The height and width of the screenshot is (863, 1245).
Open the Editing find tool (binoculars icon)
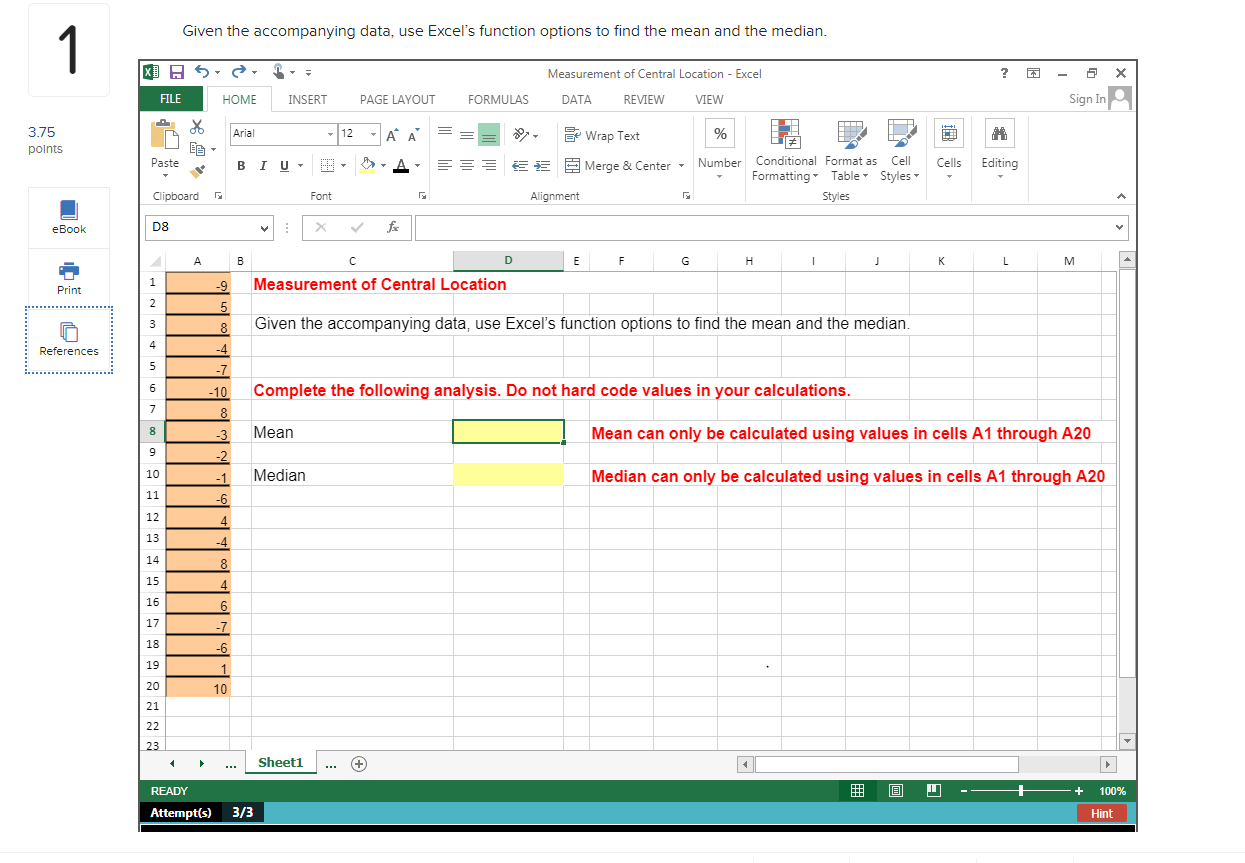[x=999, y=133]
